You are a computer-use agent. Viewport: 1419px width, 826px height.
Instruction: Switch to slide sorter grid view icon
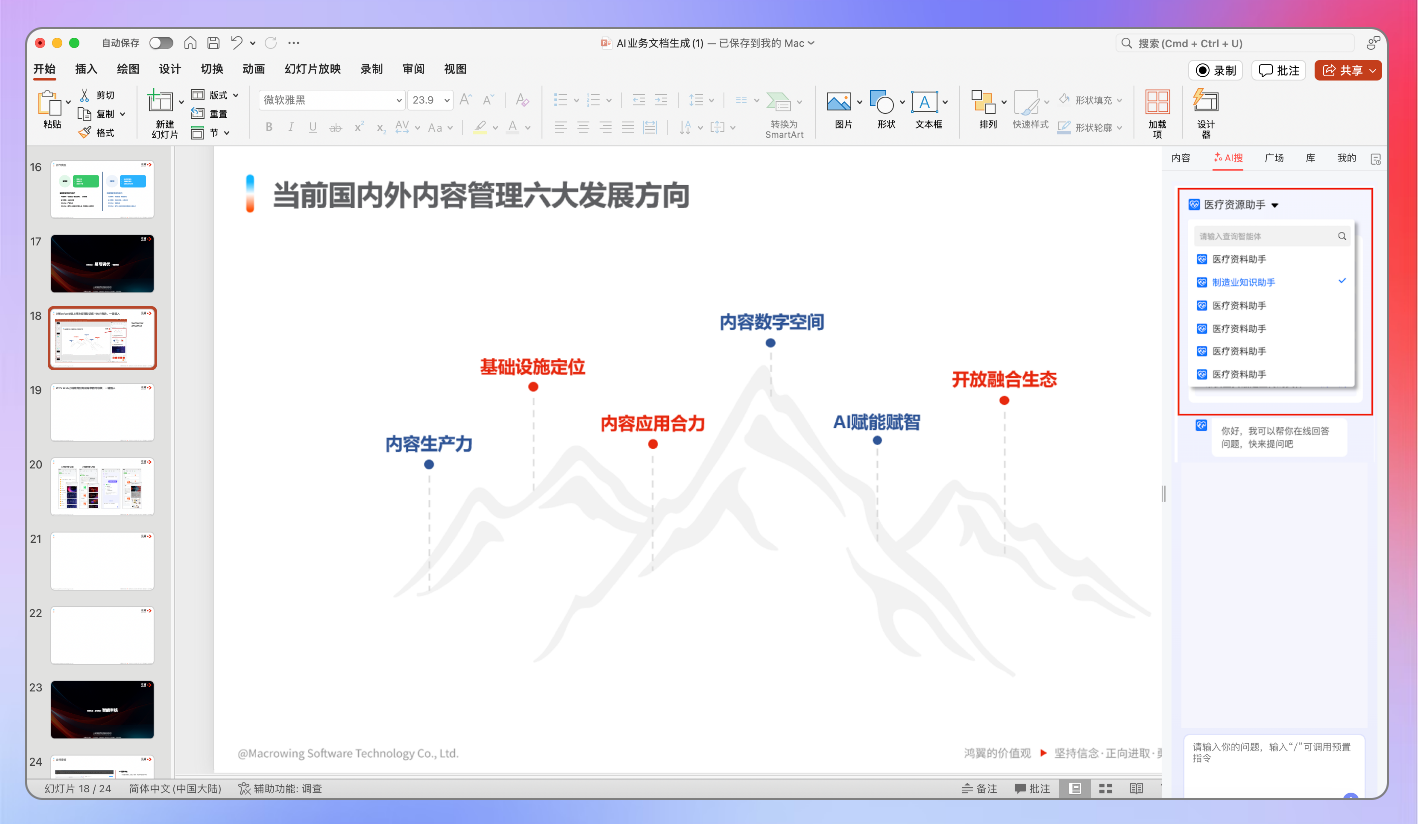coord(1105,789)
